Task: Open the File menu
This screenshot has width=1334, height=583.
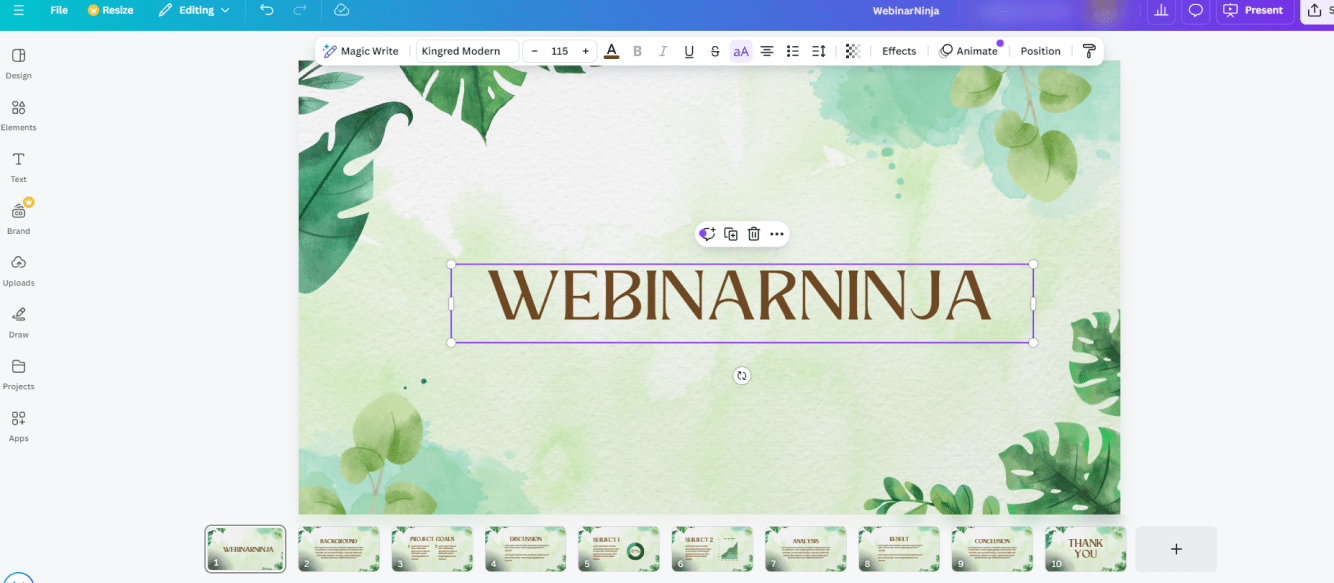Action: (59, 10)
